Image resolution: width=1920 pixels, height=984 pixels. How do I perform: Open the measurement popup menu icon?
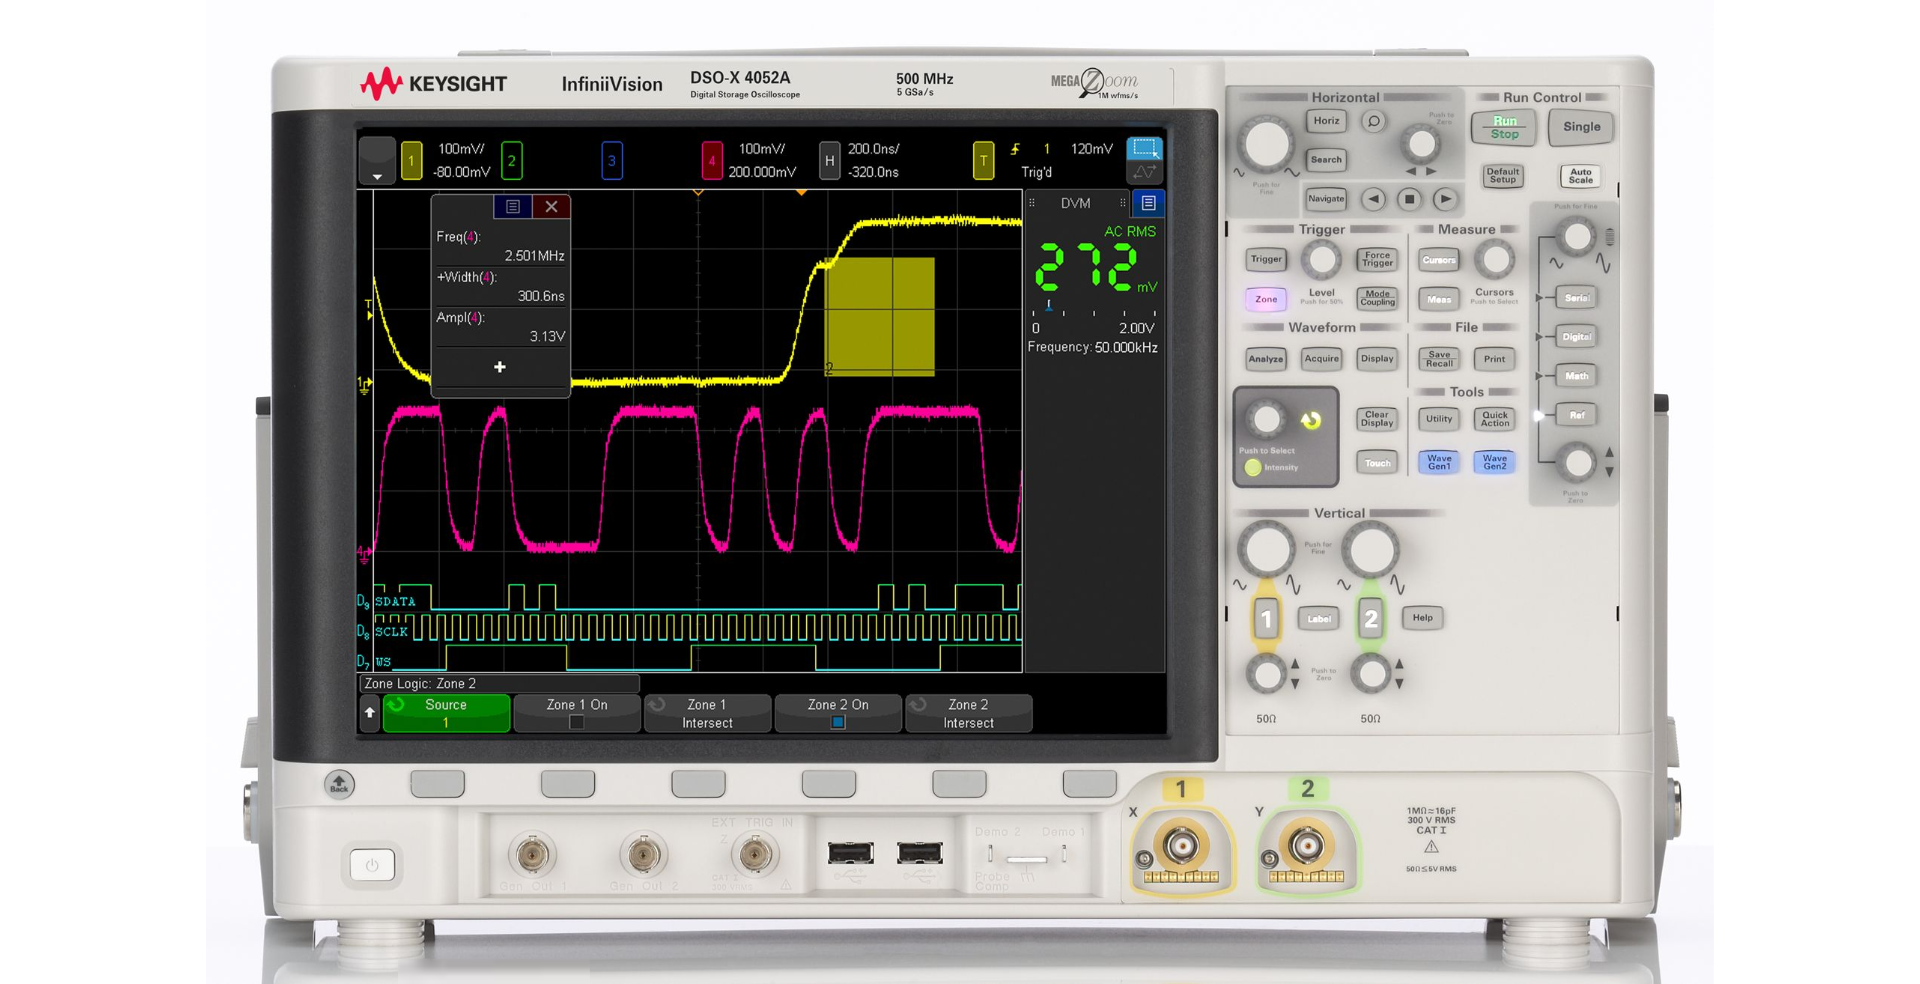pos(514,206)
